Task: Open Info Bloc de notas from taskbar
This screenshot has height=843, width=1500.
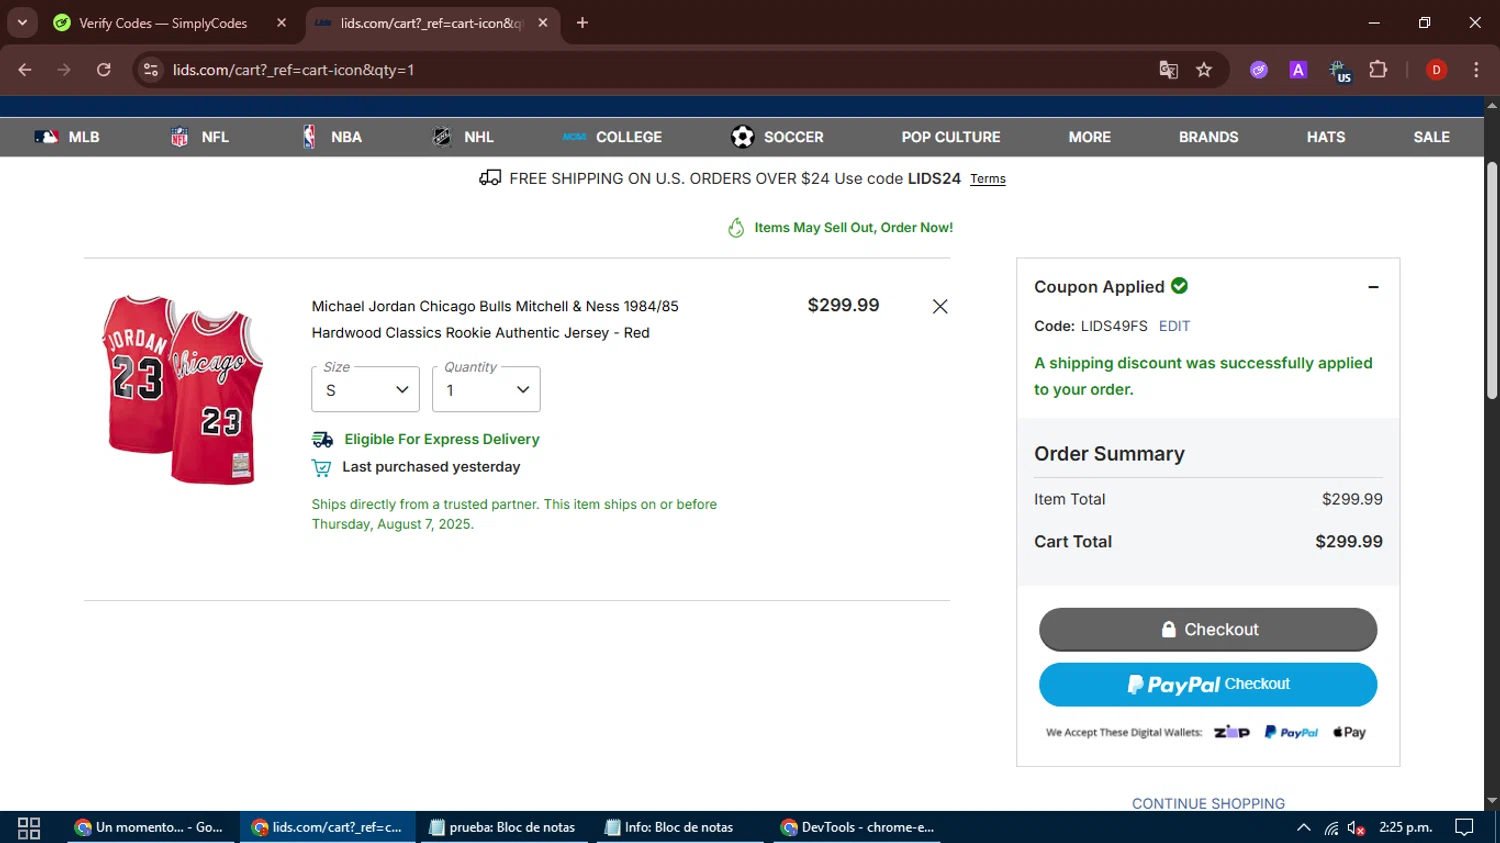Action: 679,827
